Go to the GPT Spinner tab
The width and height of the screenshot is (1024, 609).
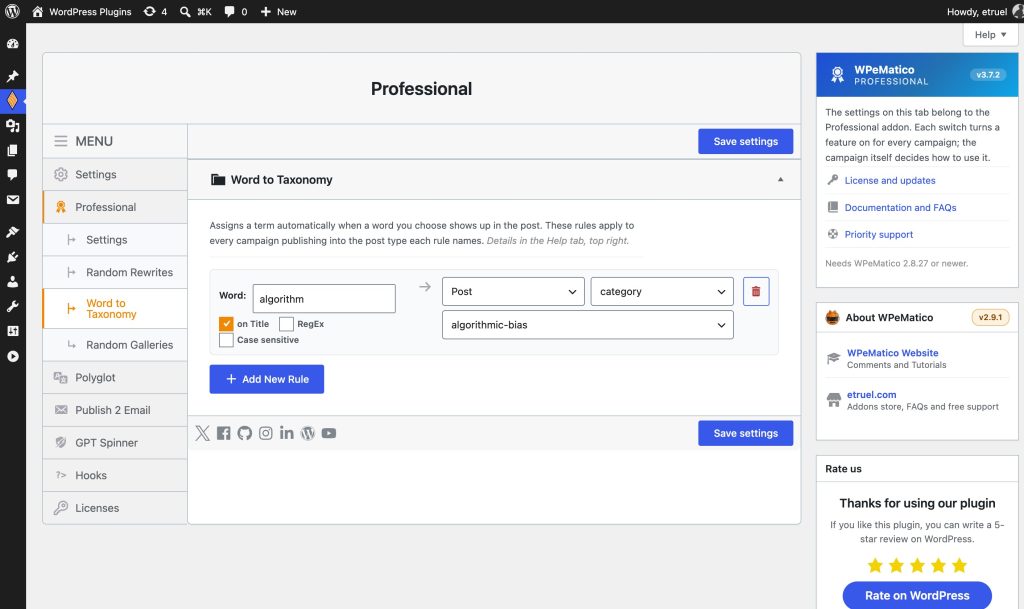click(115, 443)
